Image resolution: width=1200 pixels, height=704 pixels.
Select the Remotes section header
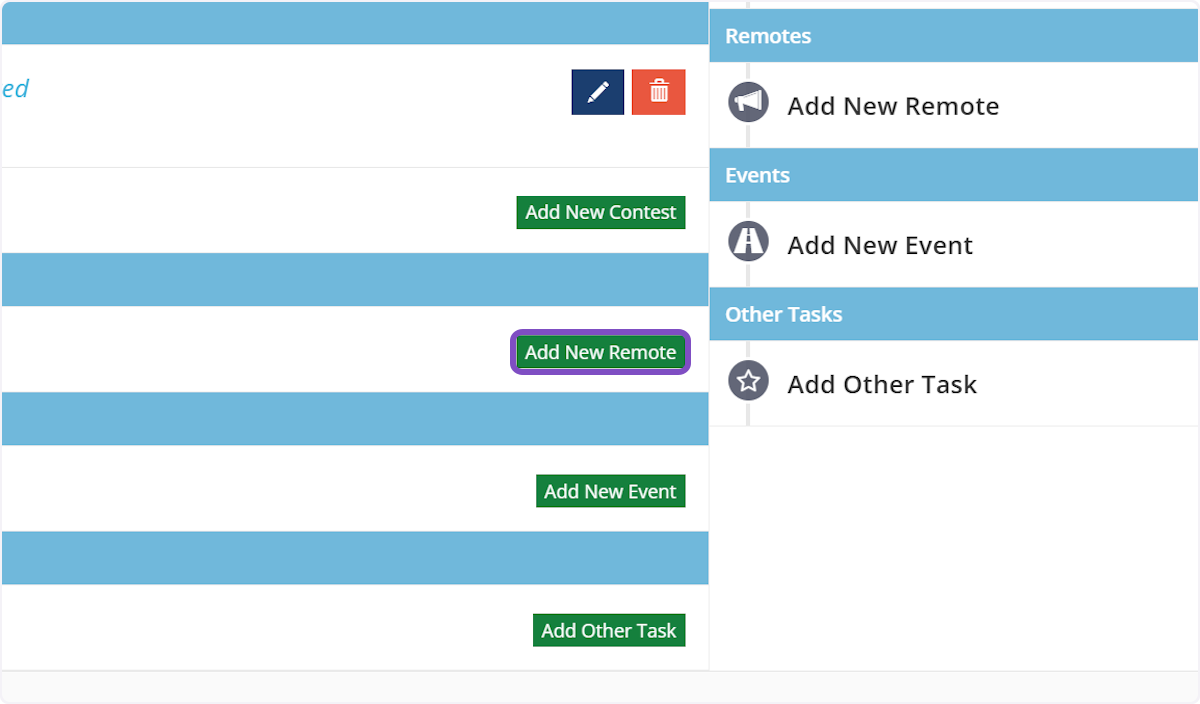pos(768,36)
